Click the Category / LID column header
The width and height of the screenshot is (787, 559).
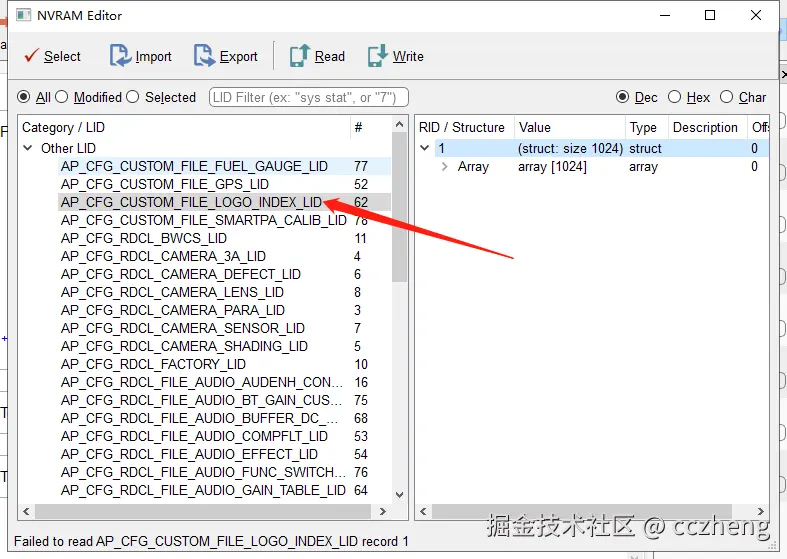(184, 127)
